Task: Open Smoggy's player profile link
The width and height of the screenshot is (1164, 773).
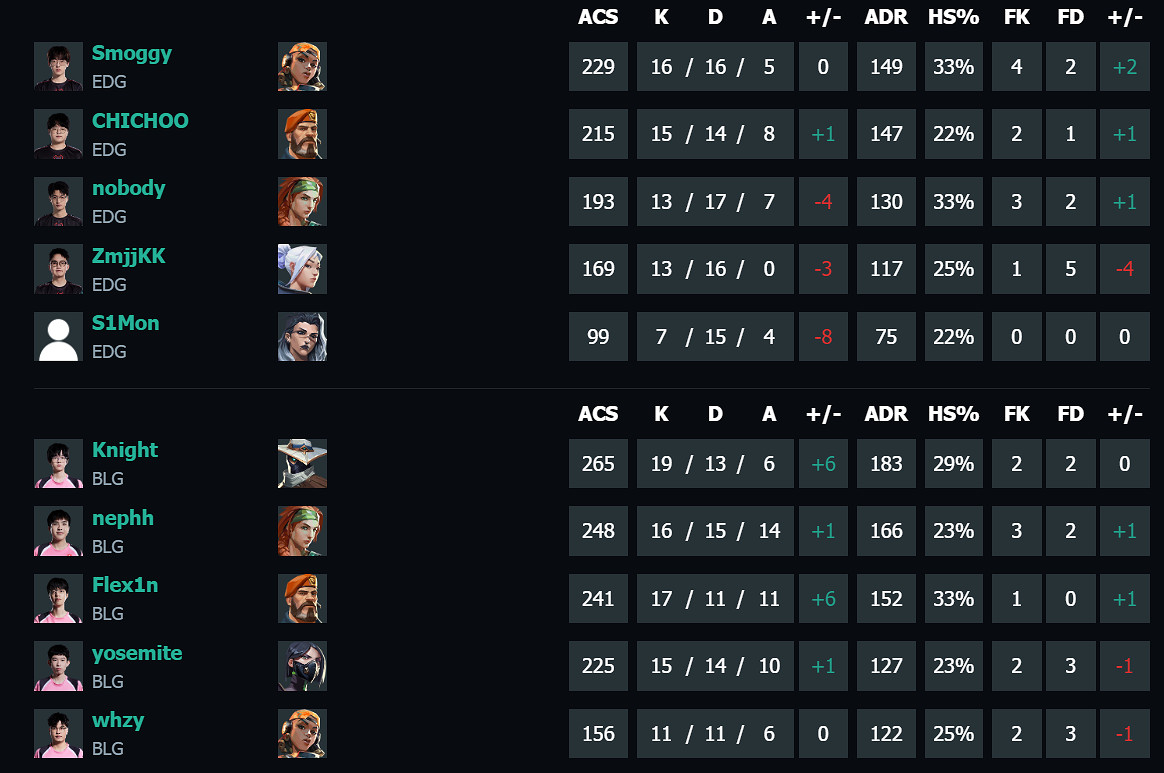Action: 132,53
